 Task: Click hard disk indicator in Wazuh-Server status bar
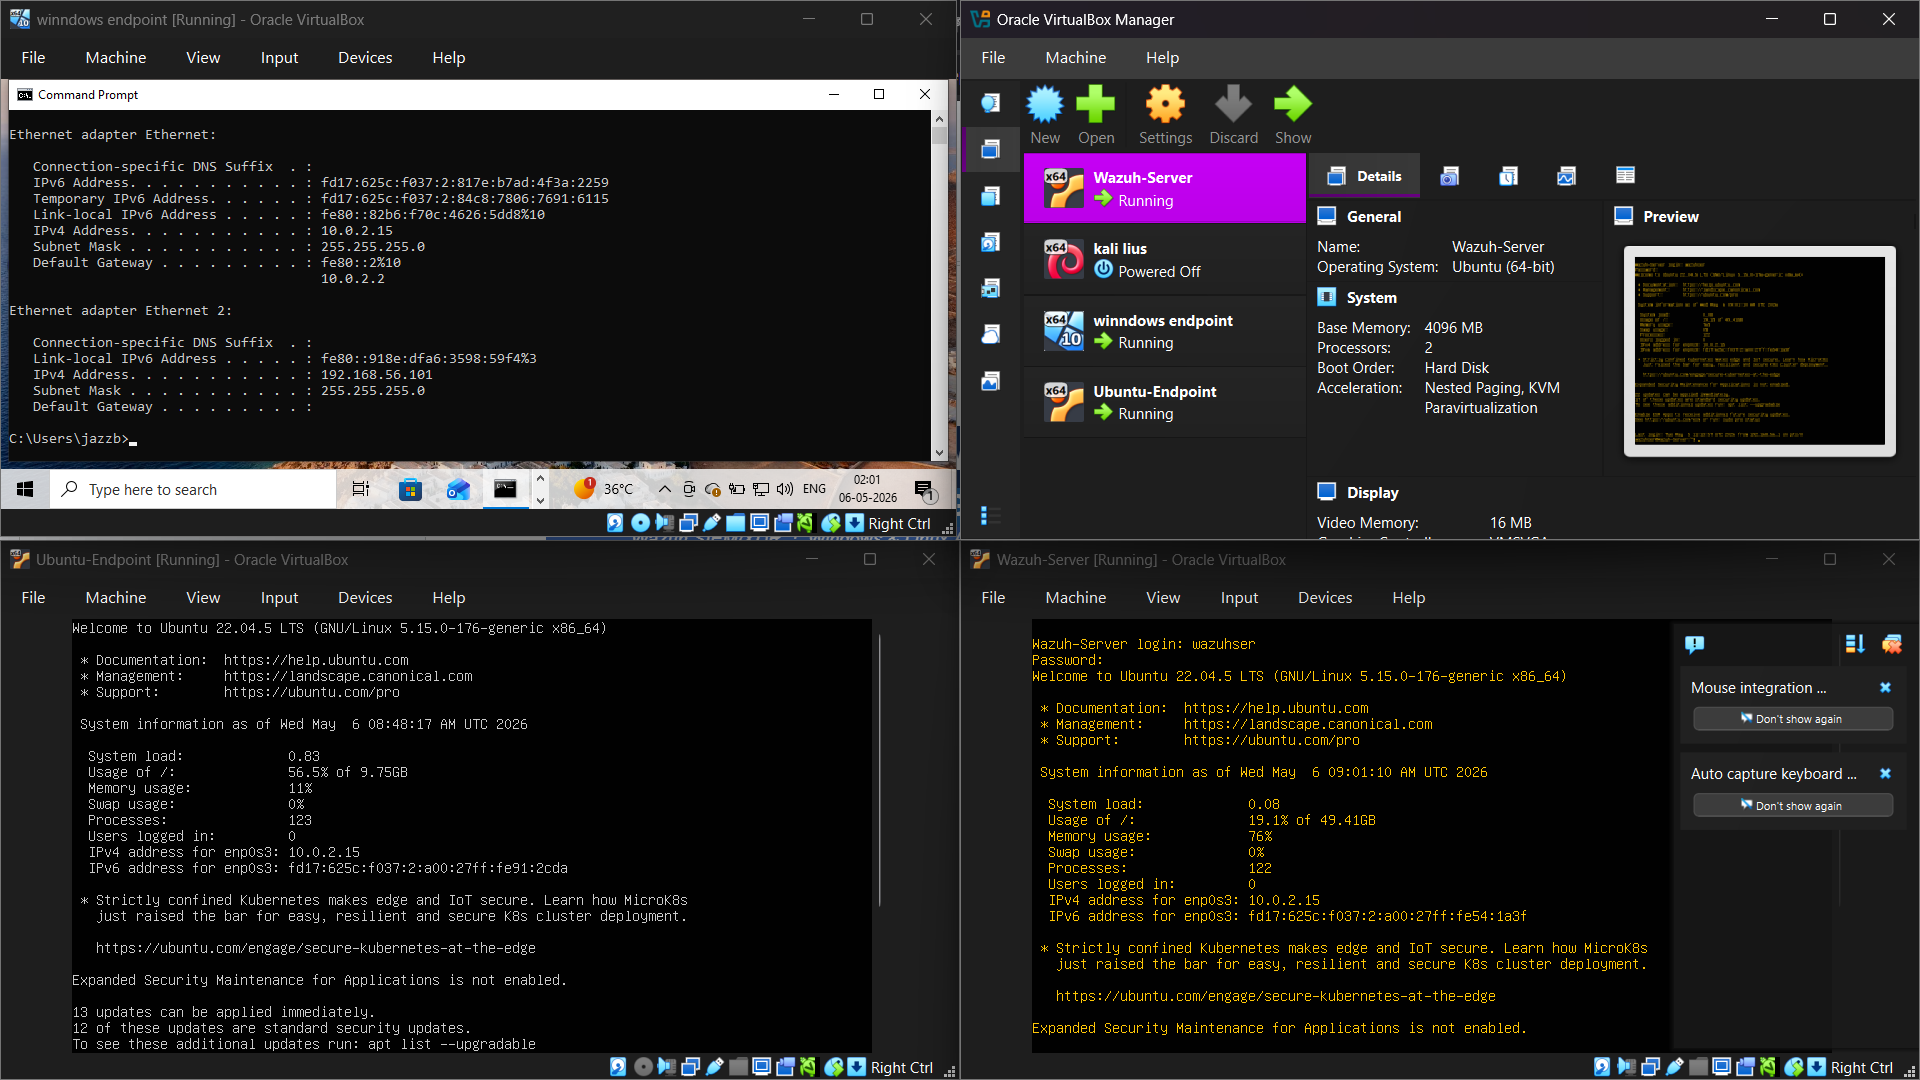point(1602,1067)
